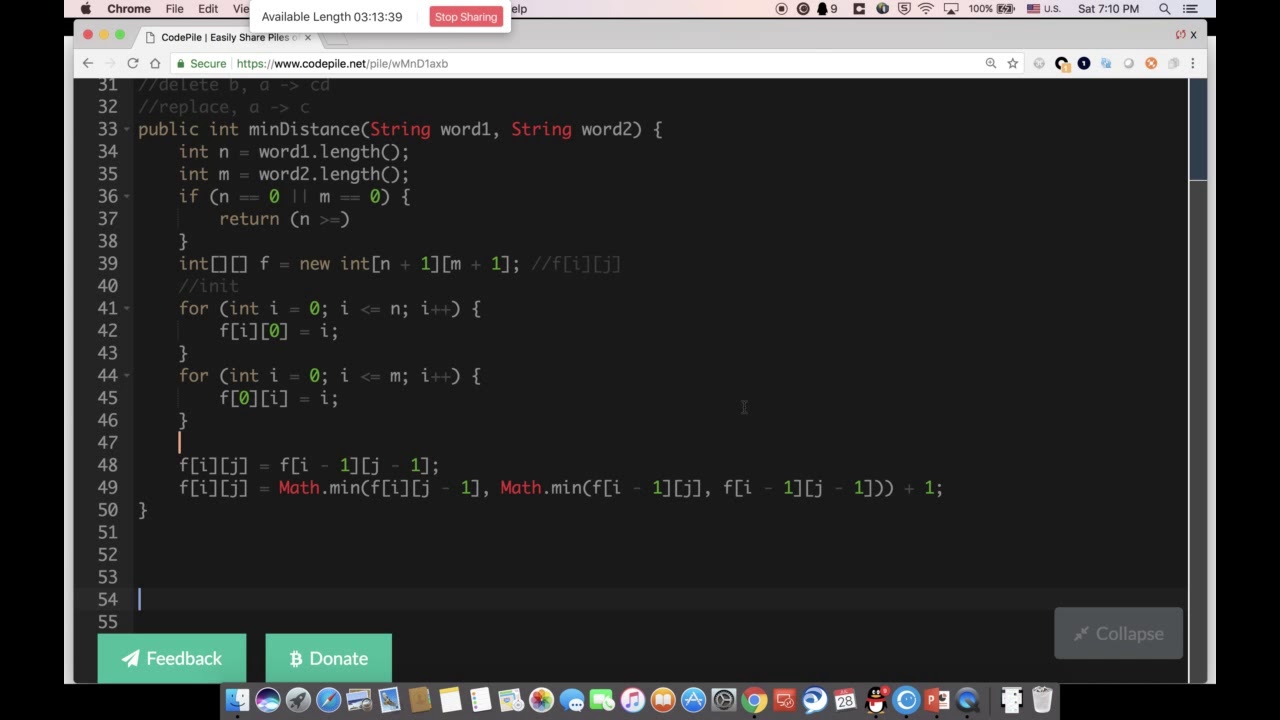1280x720 pixels.
Task: Open Safari compass icon in dock
Action: [x=328, y=700]
